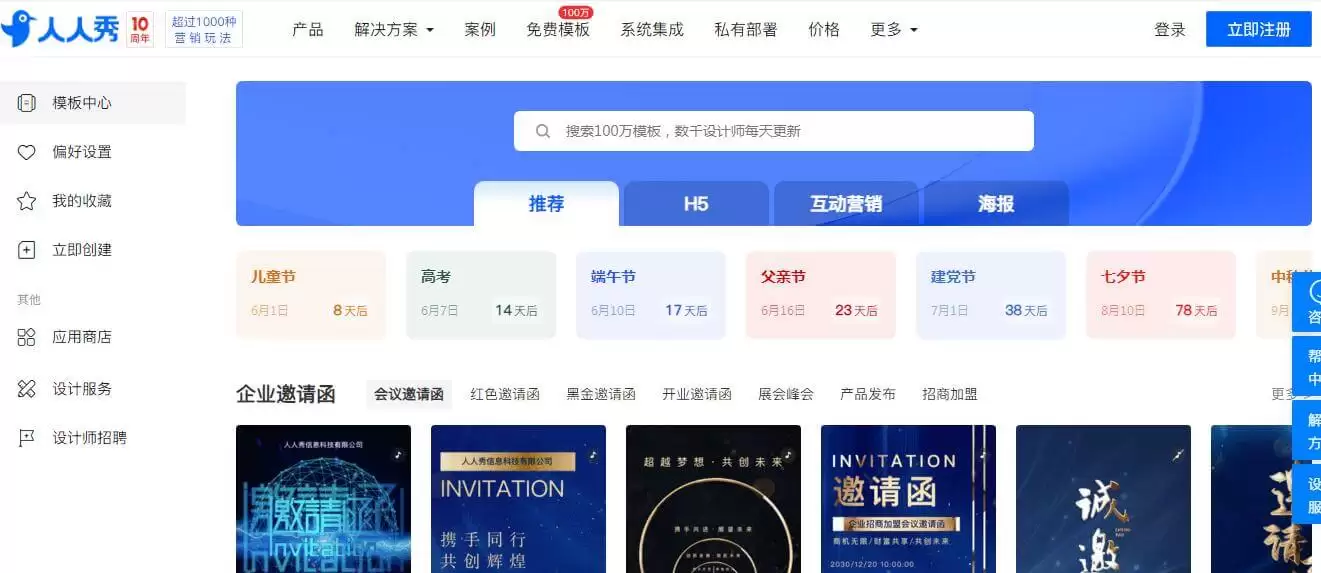Open the 七夕节 holiday card

coord(1161,295)
